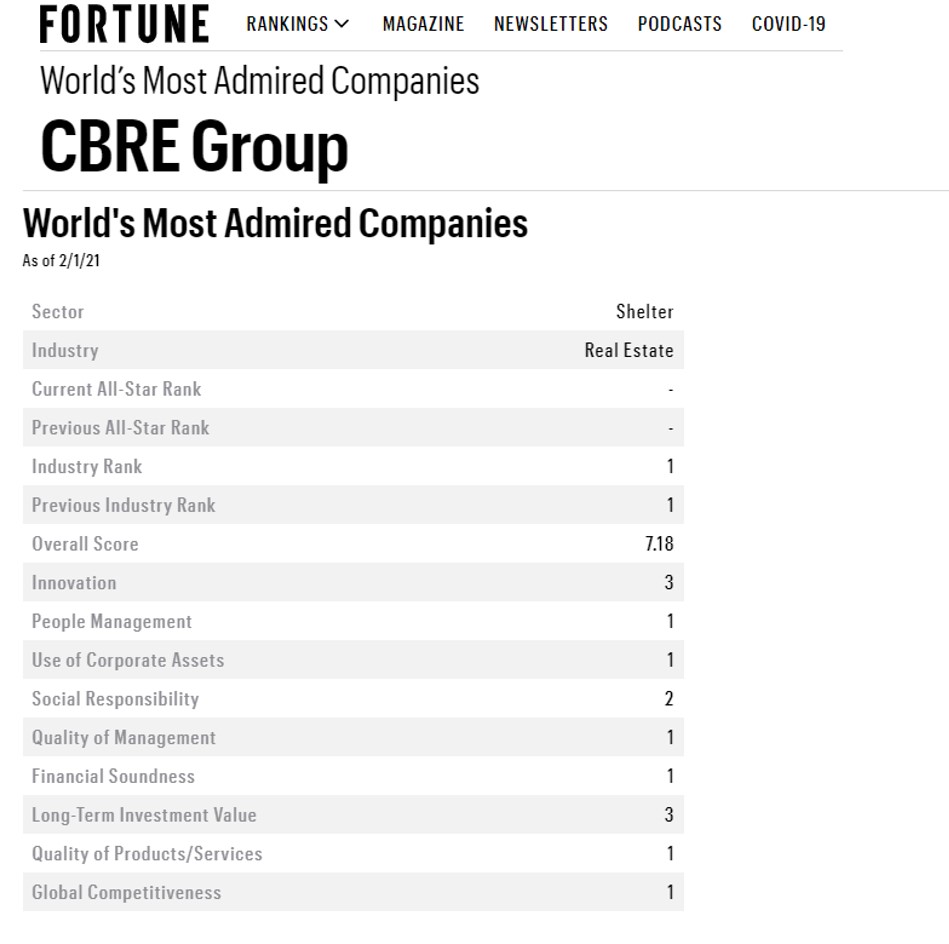Open the COVID-19 coverage page
The image size is (949, 944).
[x=788, y=24]
